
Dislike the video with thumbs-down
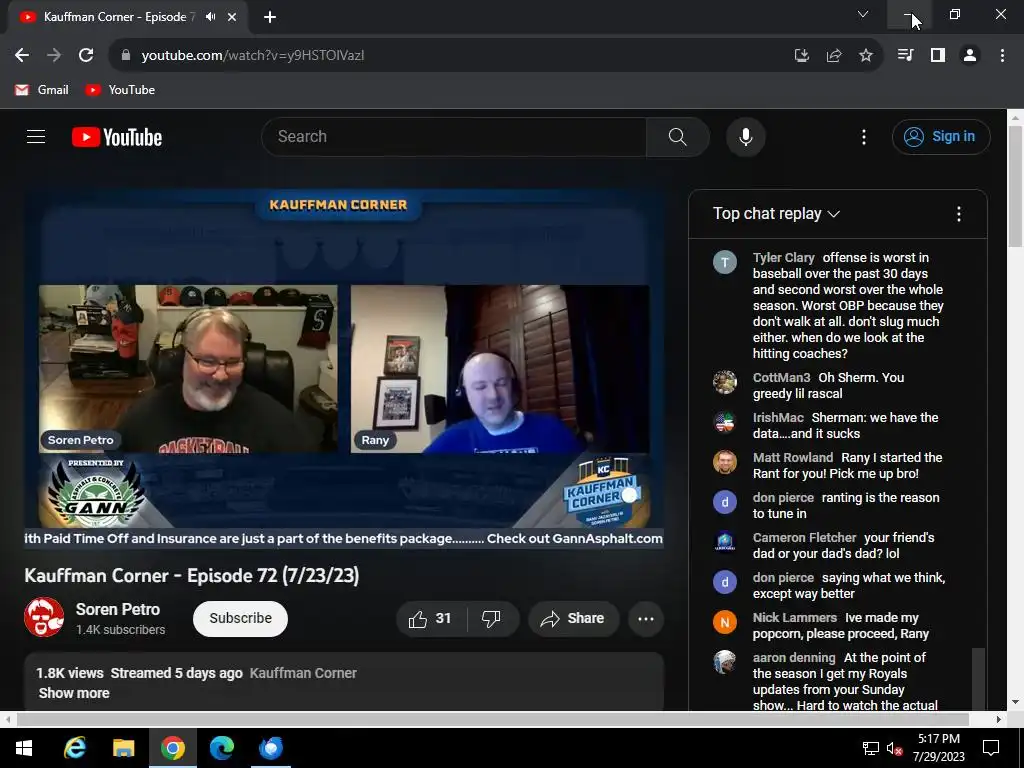pos(492,618)
